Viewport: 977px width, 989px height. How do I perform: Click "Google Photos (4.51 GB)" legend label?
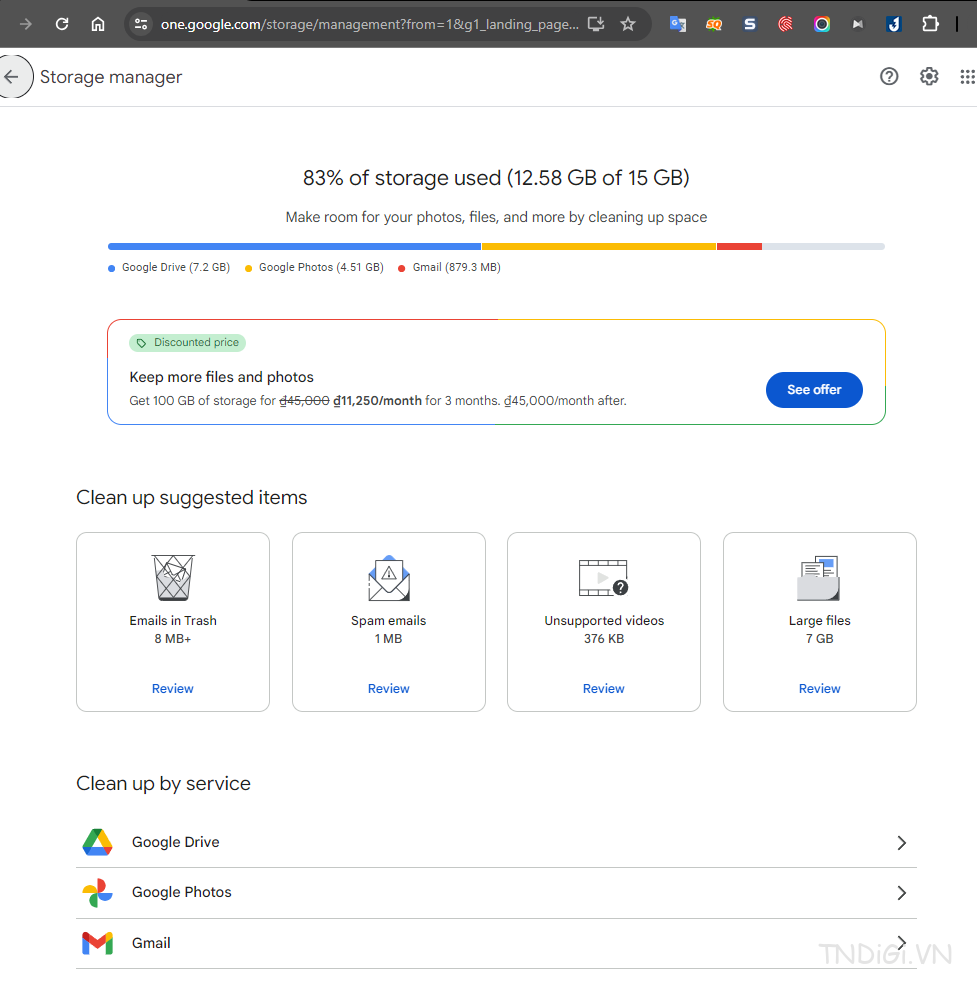[x=321, y=267]
